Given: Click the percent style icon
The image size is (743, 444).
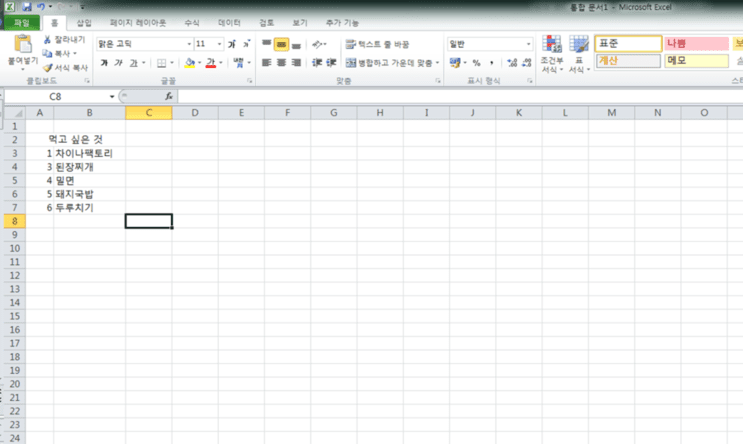Looking at the screenshot, I should pyautogui.click(x=477, y=63).
